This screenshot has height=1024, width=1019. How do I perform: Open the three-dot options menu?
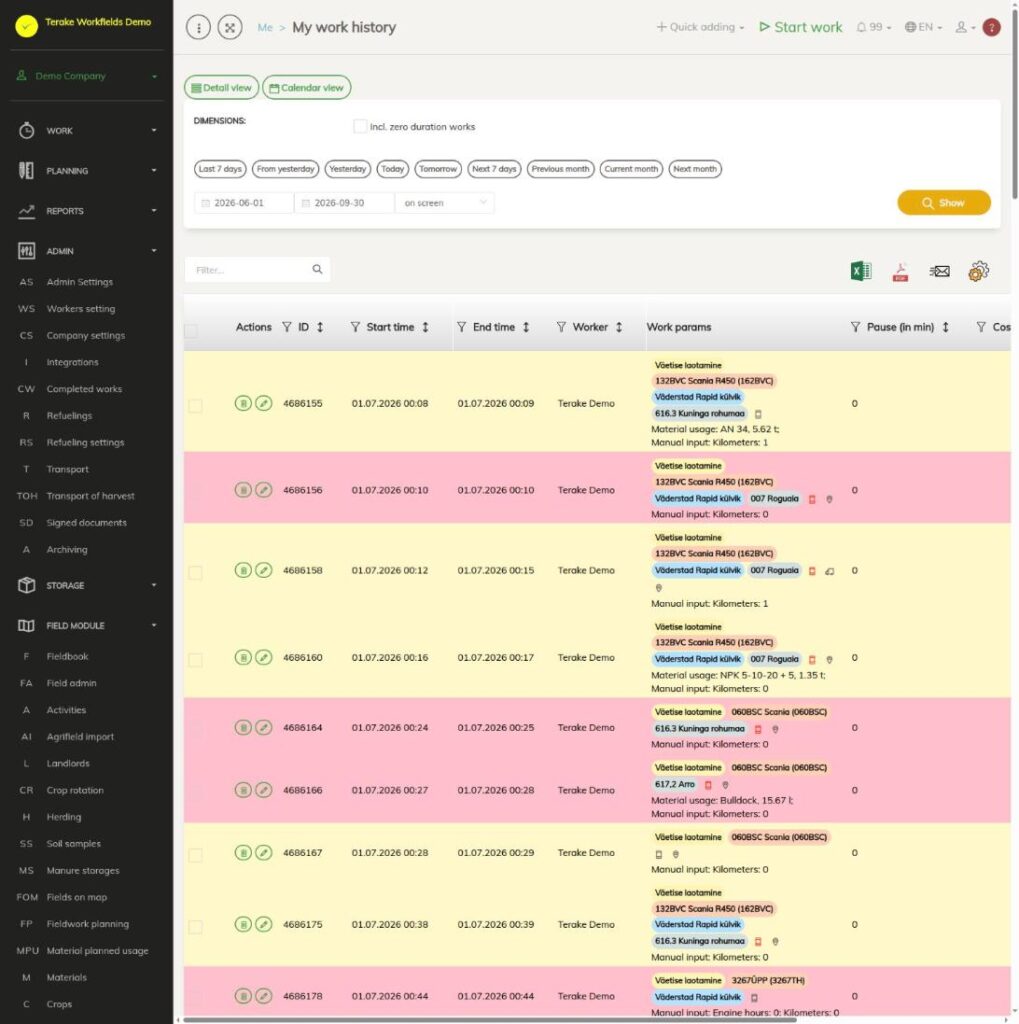point(199,27)
